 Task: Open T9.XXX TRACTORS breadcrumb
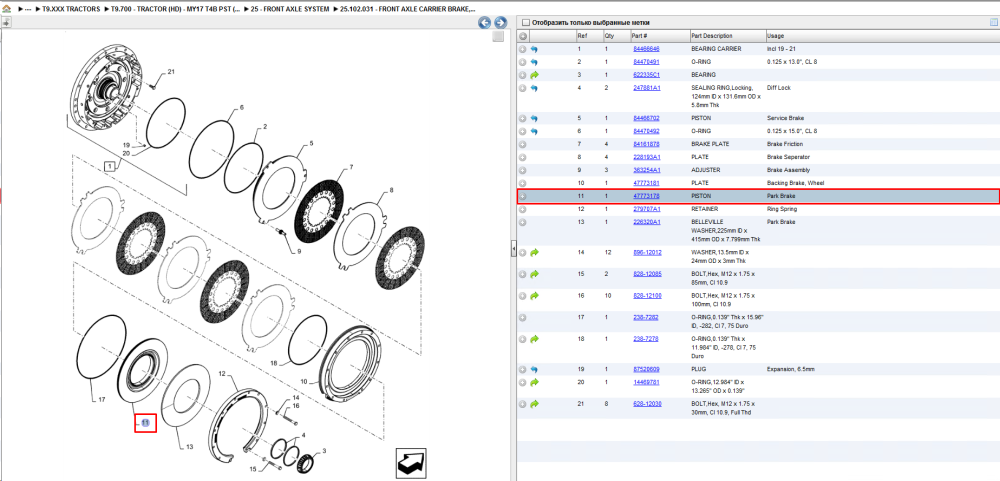[71, 10]
